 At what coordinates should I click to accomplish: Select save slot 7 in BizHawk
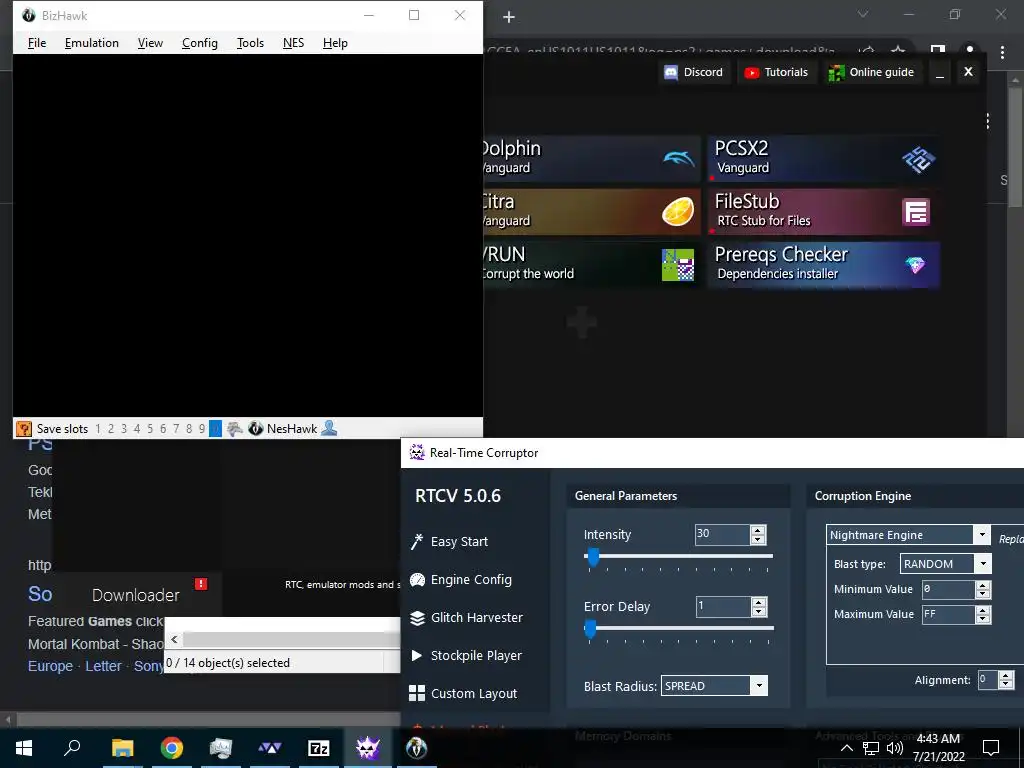click(176, 428)
